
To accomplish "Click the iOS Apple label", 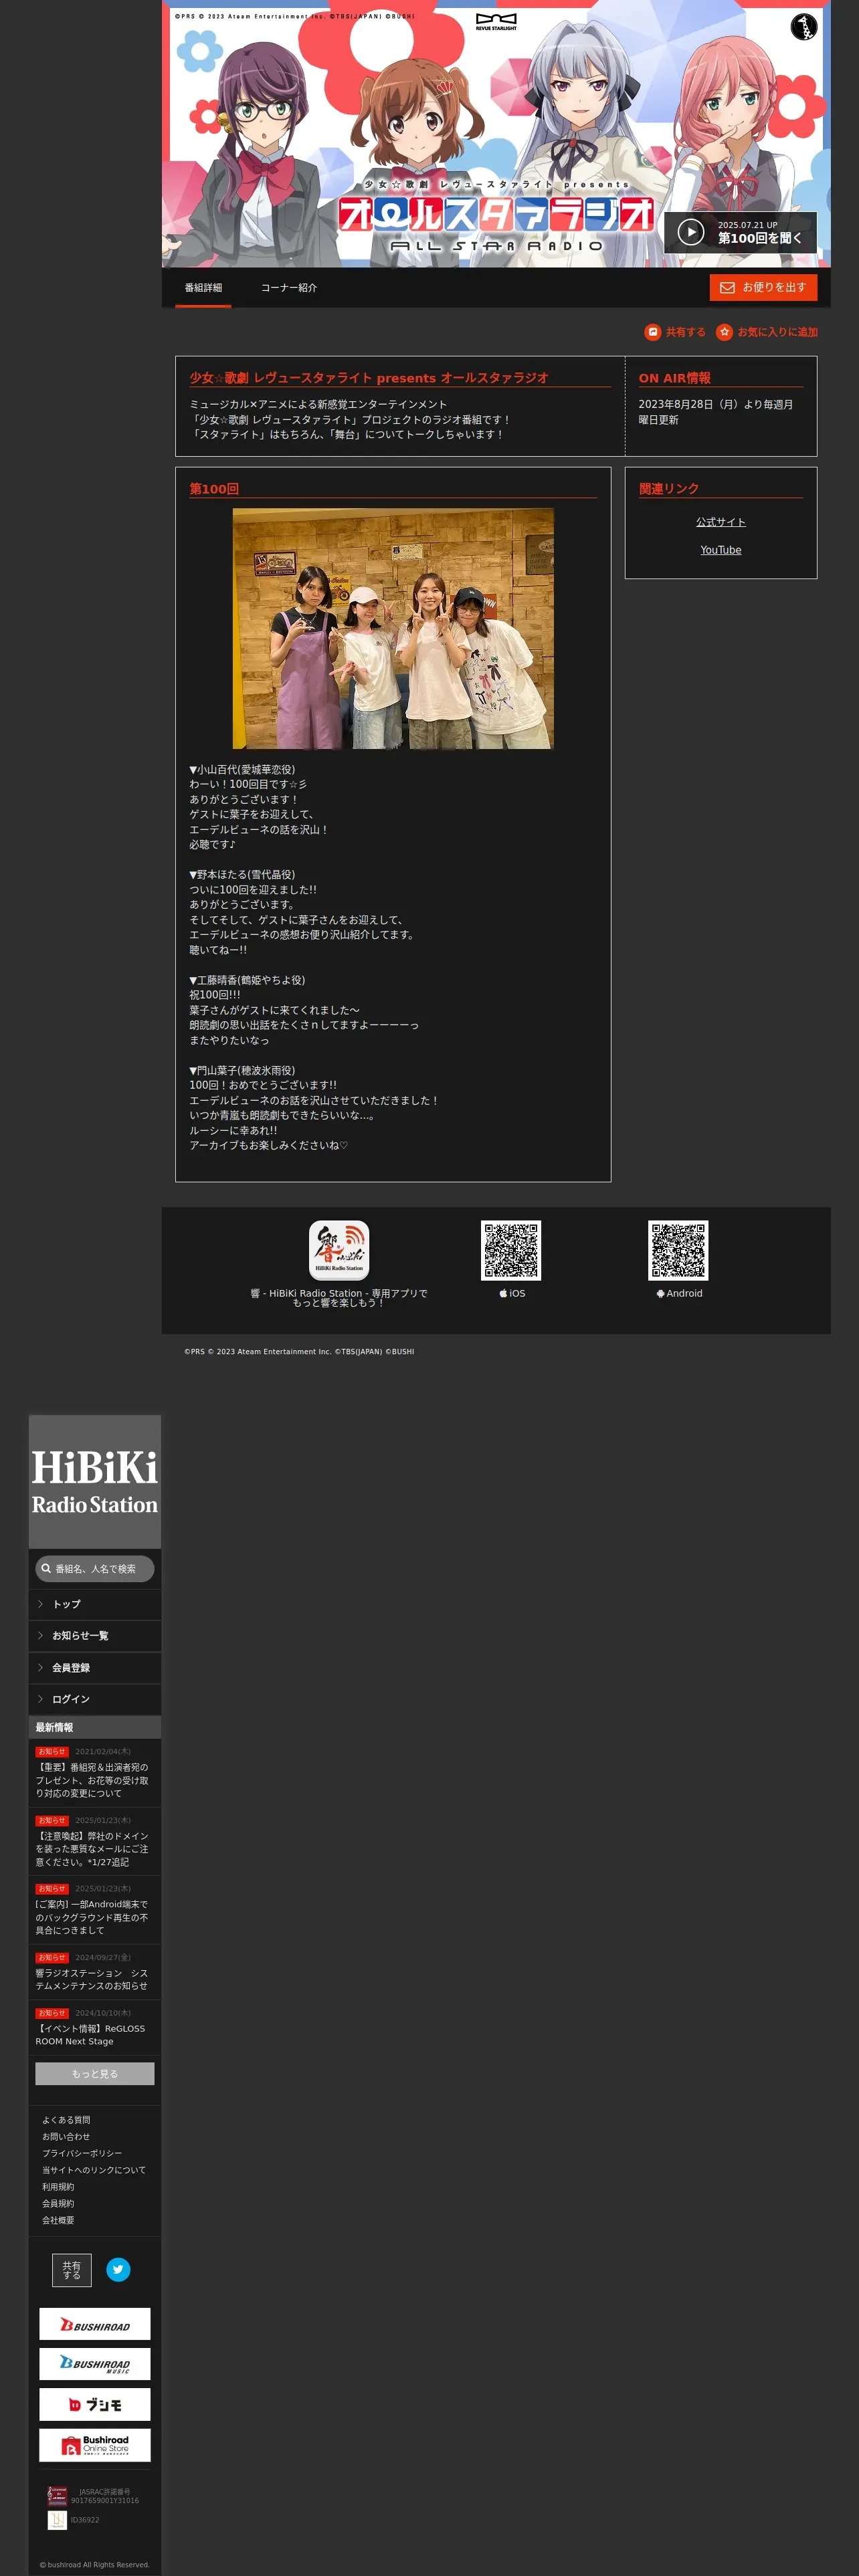I will [x=512, y=1293].
